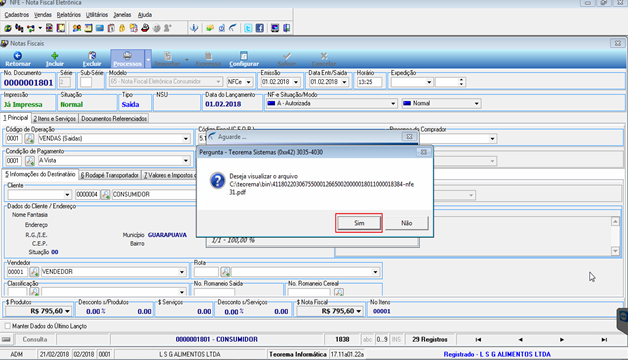Image resolution: width=628 pixels, height=360 pixels.
Task: Expand the Expedição dropdown
Action: tap(429, 82)
